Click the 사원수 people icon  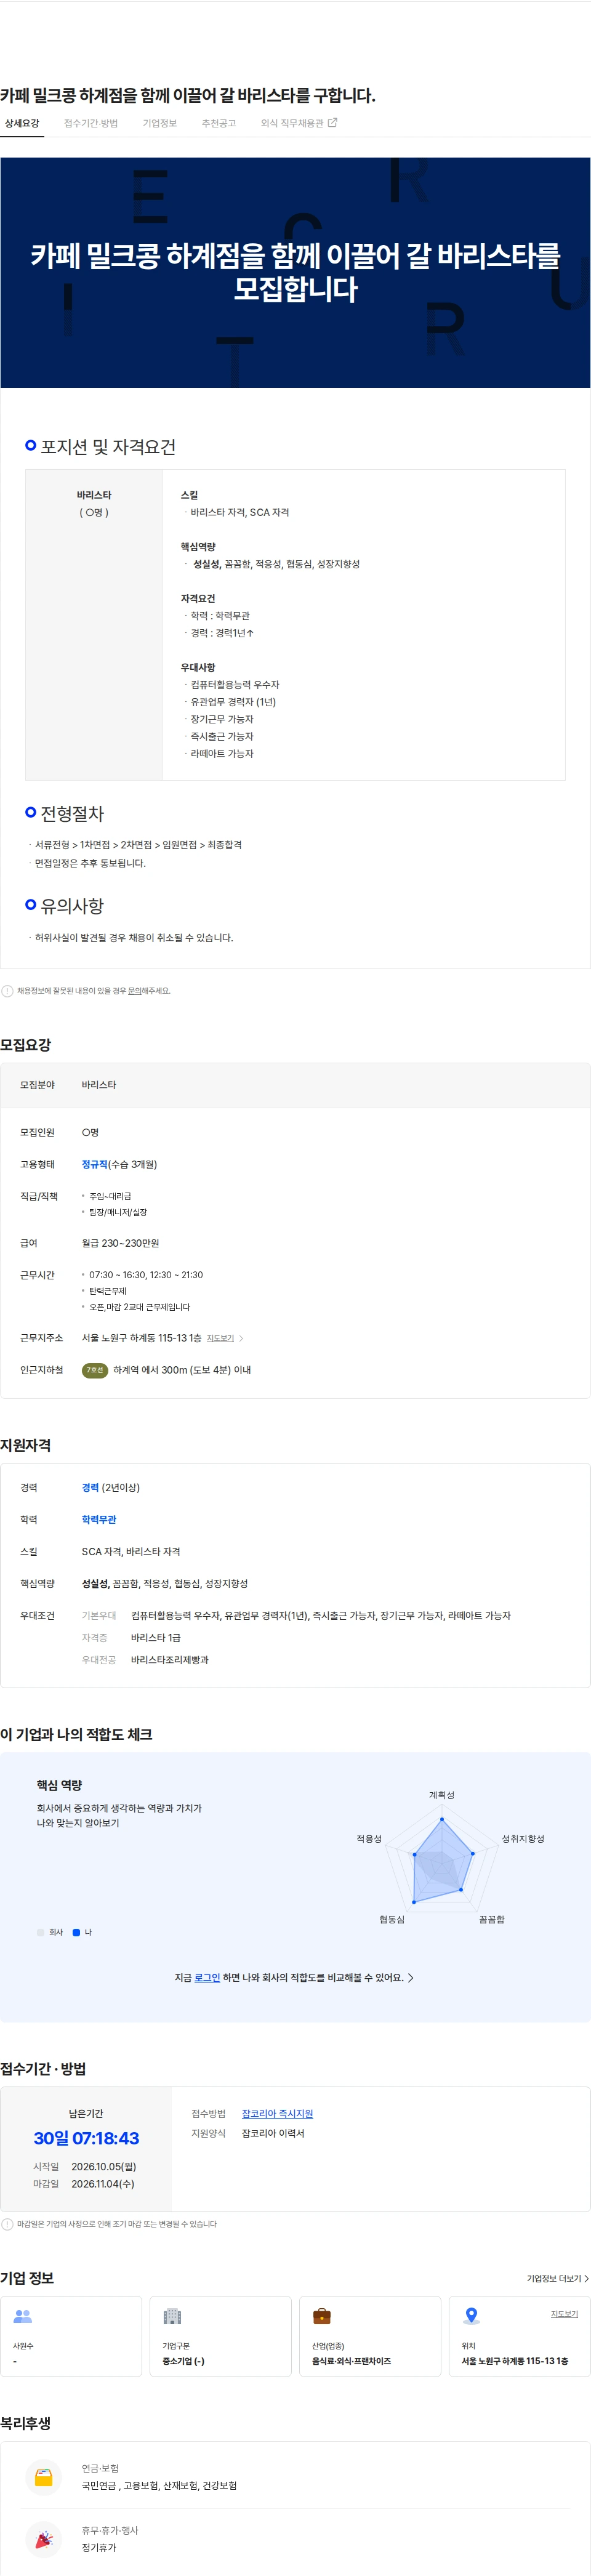[23, 2316]
